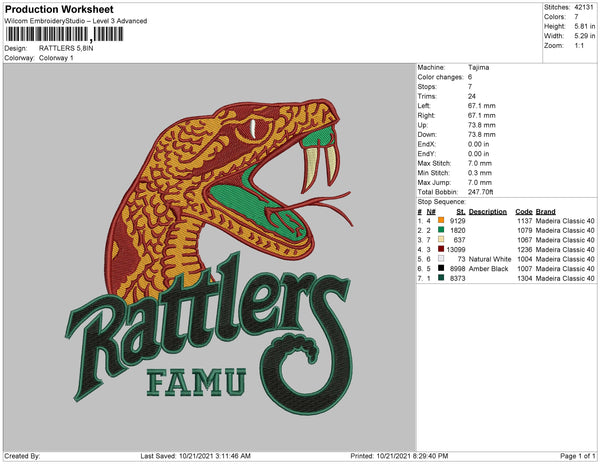
Task: Click the orange swatch for thread 1137
Action: (441, 220)
